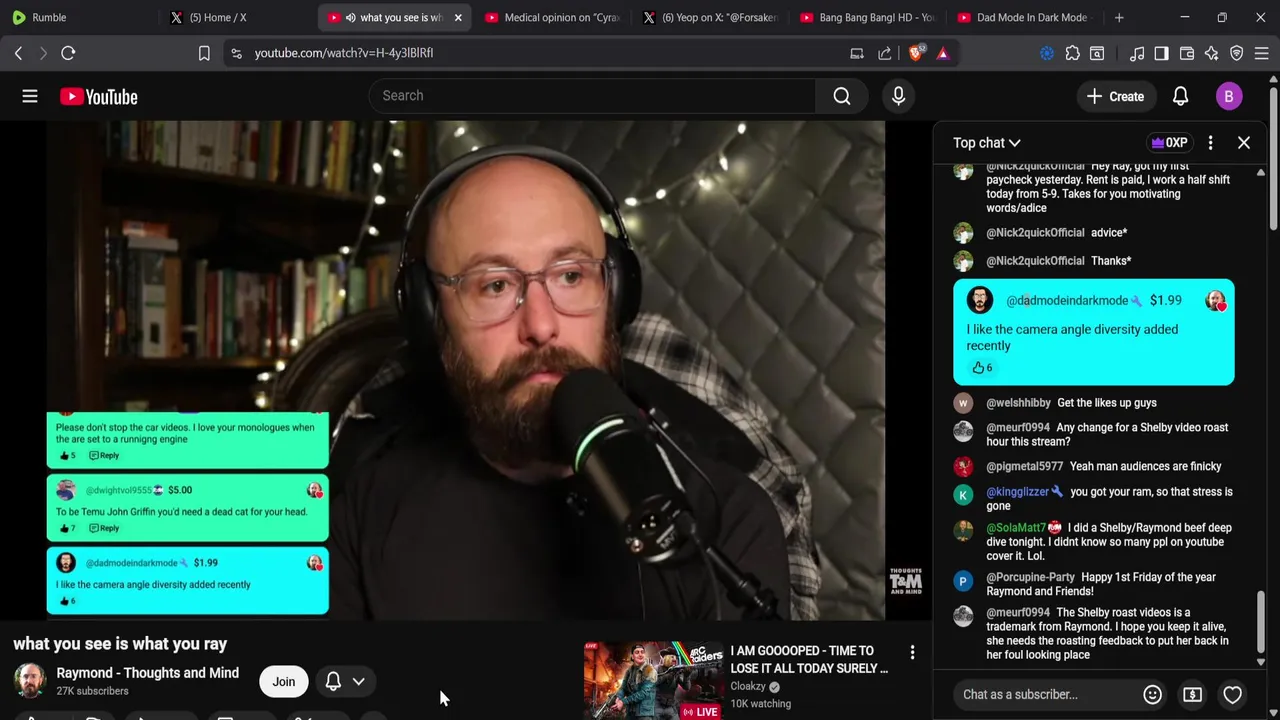Click @pigmetal5977 chat username
Viewport: 1280px width, 720px height.
click(x=1024, y=466)
